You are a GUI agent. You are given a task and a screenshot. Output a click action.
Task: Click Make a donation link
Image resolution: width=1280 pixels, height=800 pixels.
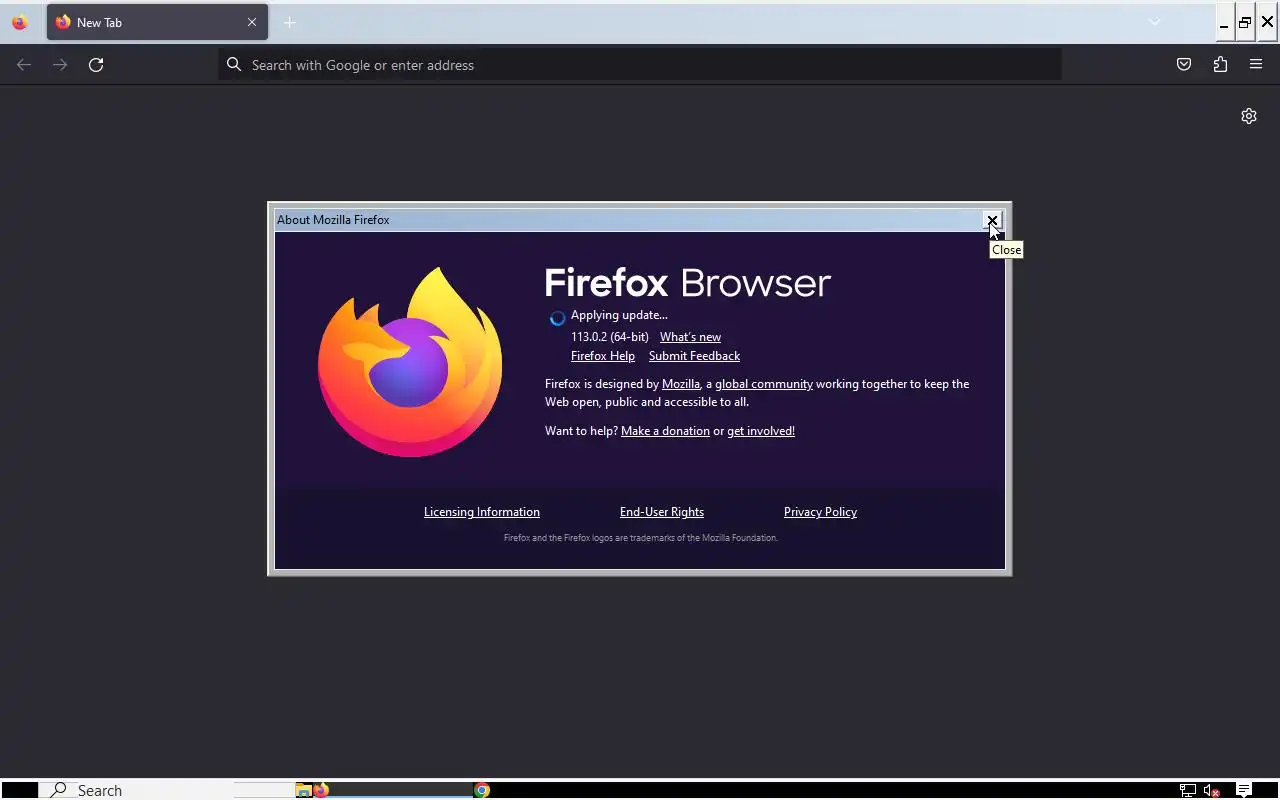(665, 431)
